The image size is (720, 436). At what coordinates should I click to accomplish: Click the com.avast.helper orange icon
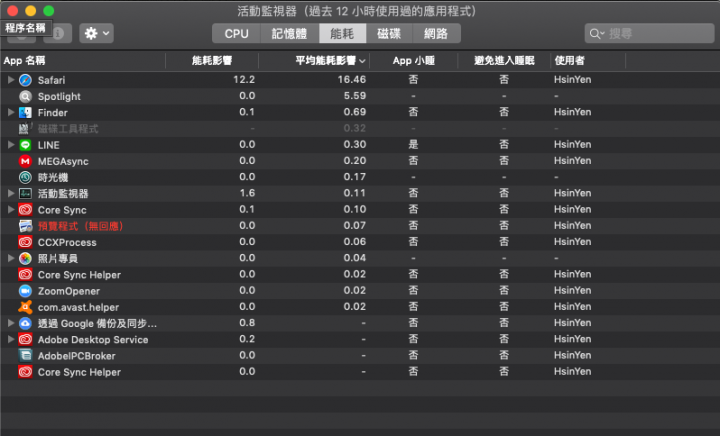(25, 307)
